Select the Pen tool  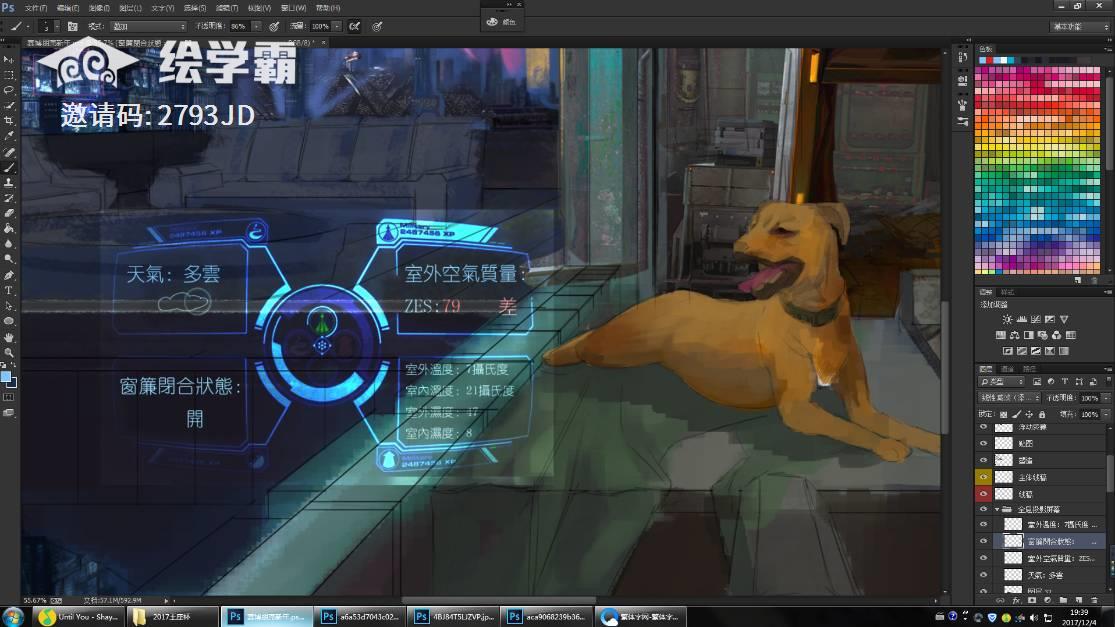(9, 275)
